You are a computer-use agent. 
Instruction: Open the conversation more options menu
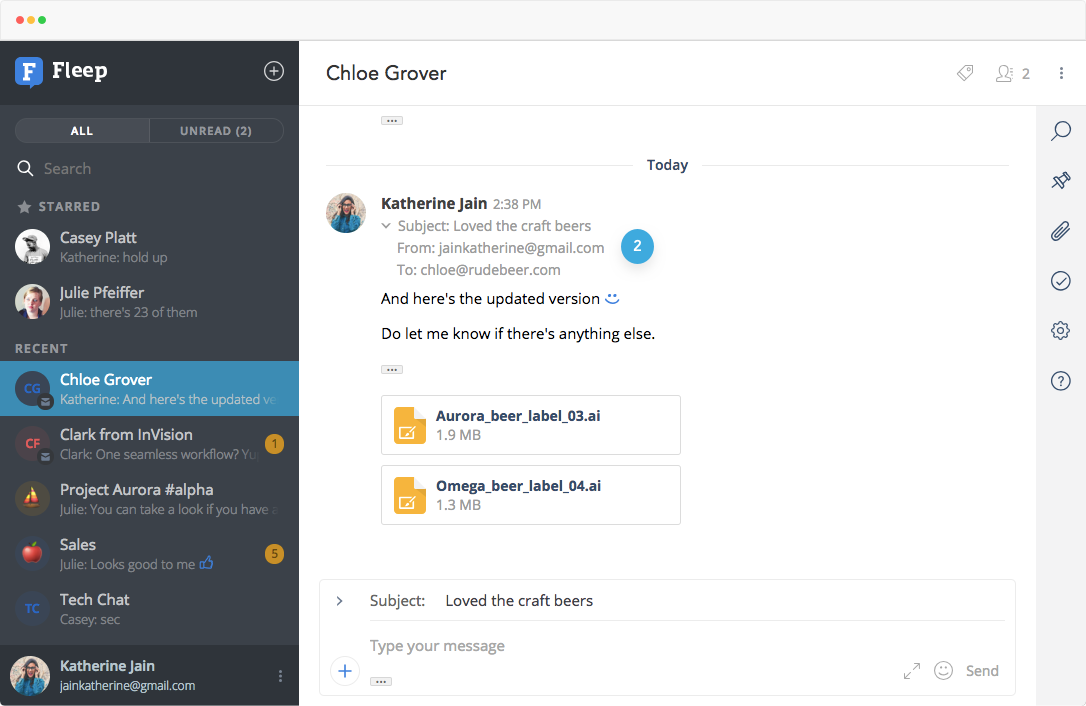tap(1061, 73)
